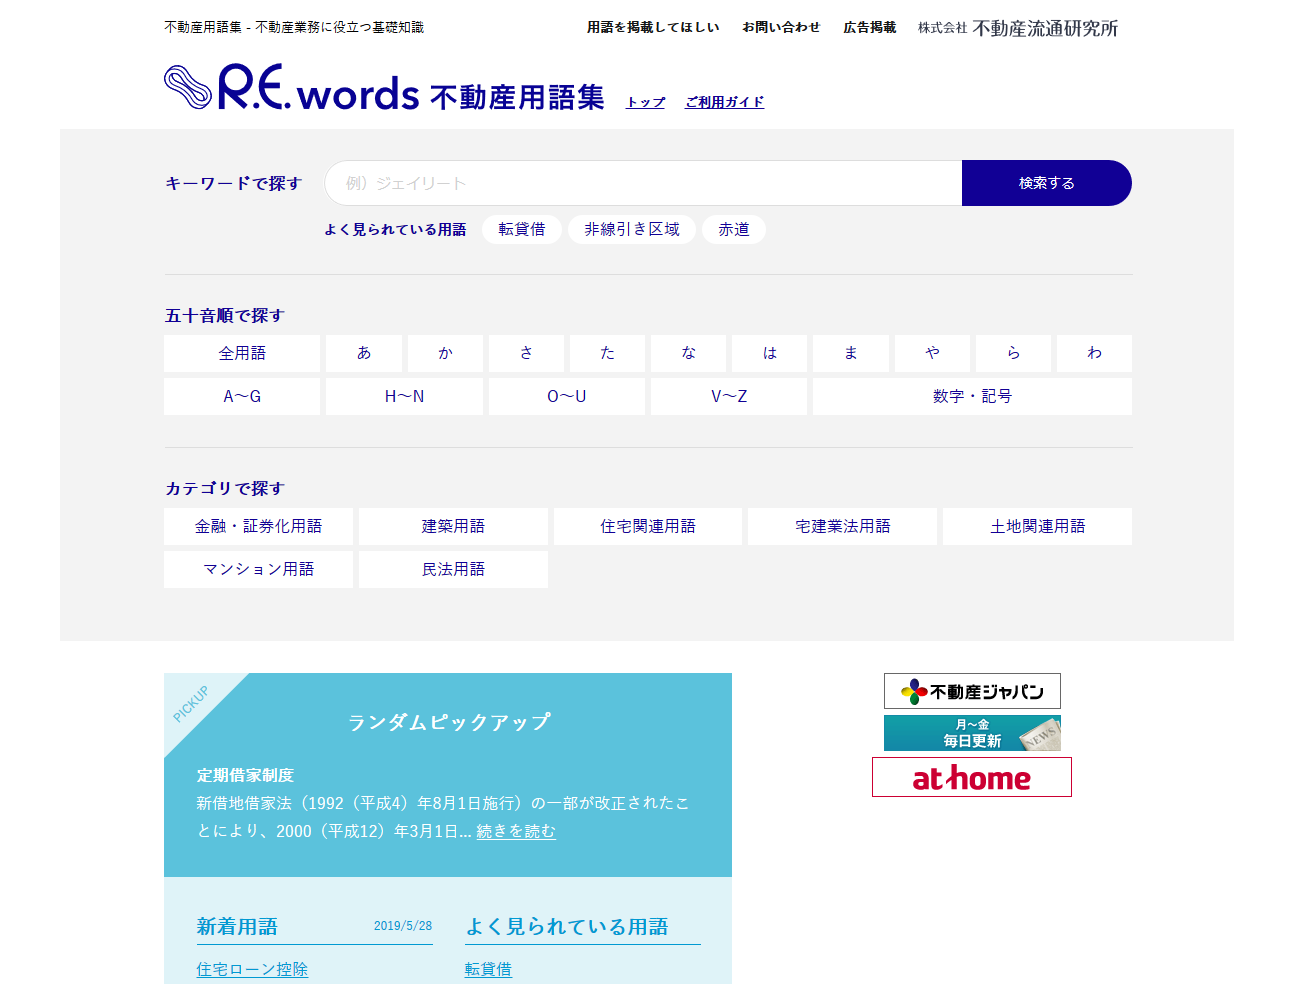
Task: Click the R.E.words site logo
Action: (384, 88)
